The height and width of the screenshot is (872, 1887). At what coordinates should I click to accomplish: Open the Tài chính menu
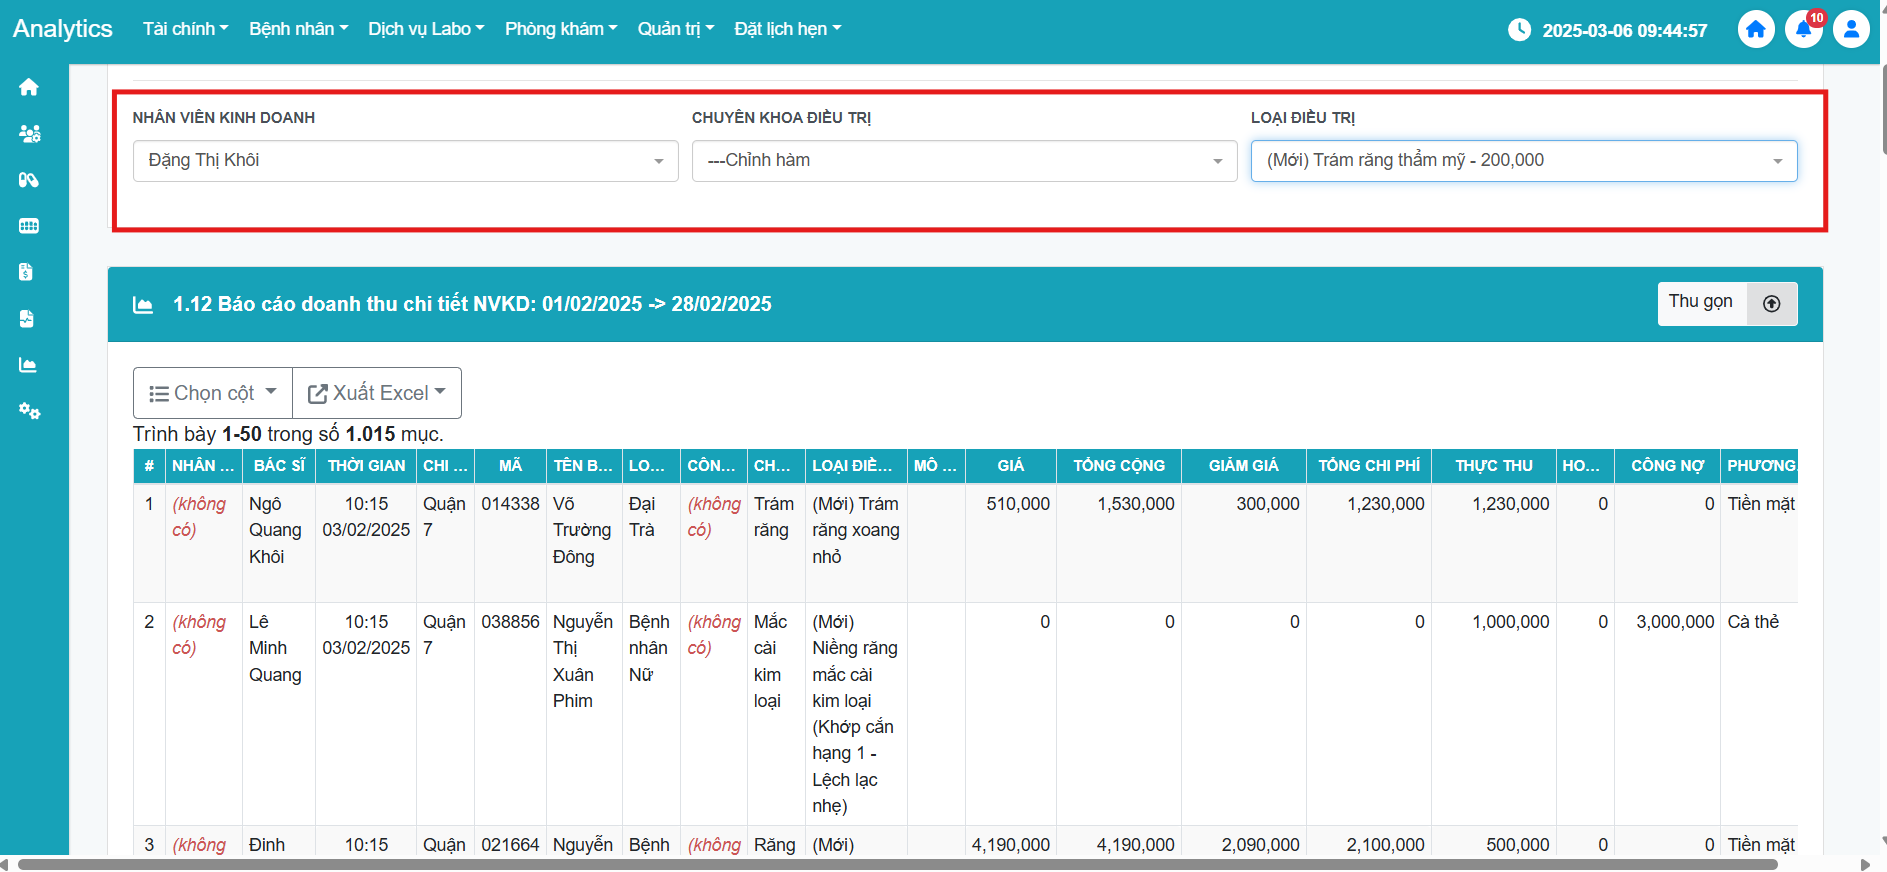[185, 29]
